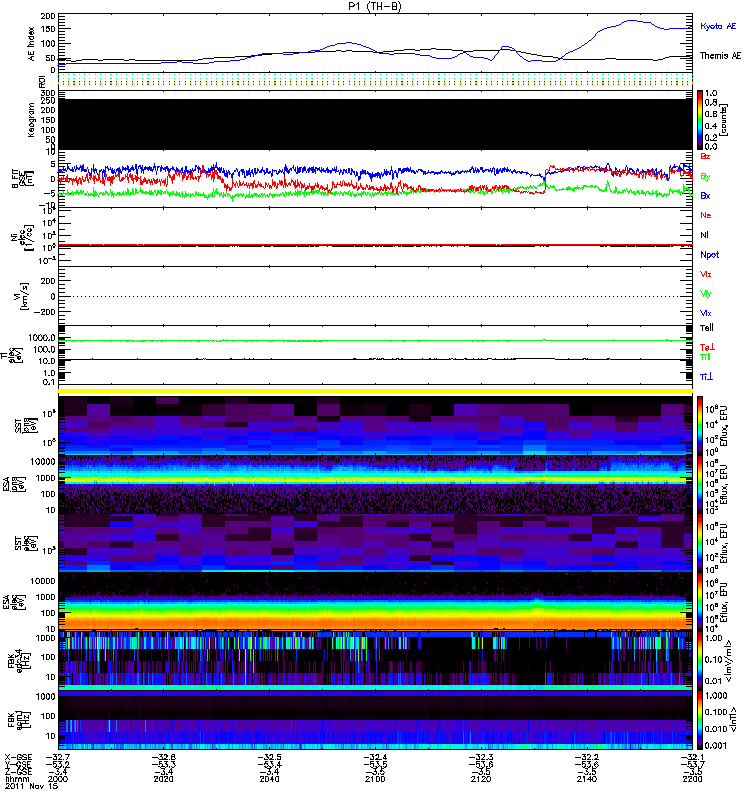Viewport: 750px width, 800px height.
Task: Select the Kyoto AE legend label
Action: click(718, 26)
